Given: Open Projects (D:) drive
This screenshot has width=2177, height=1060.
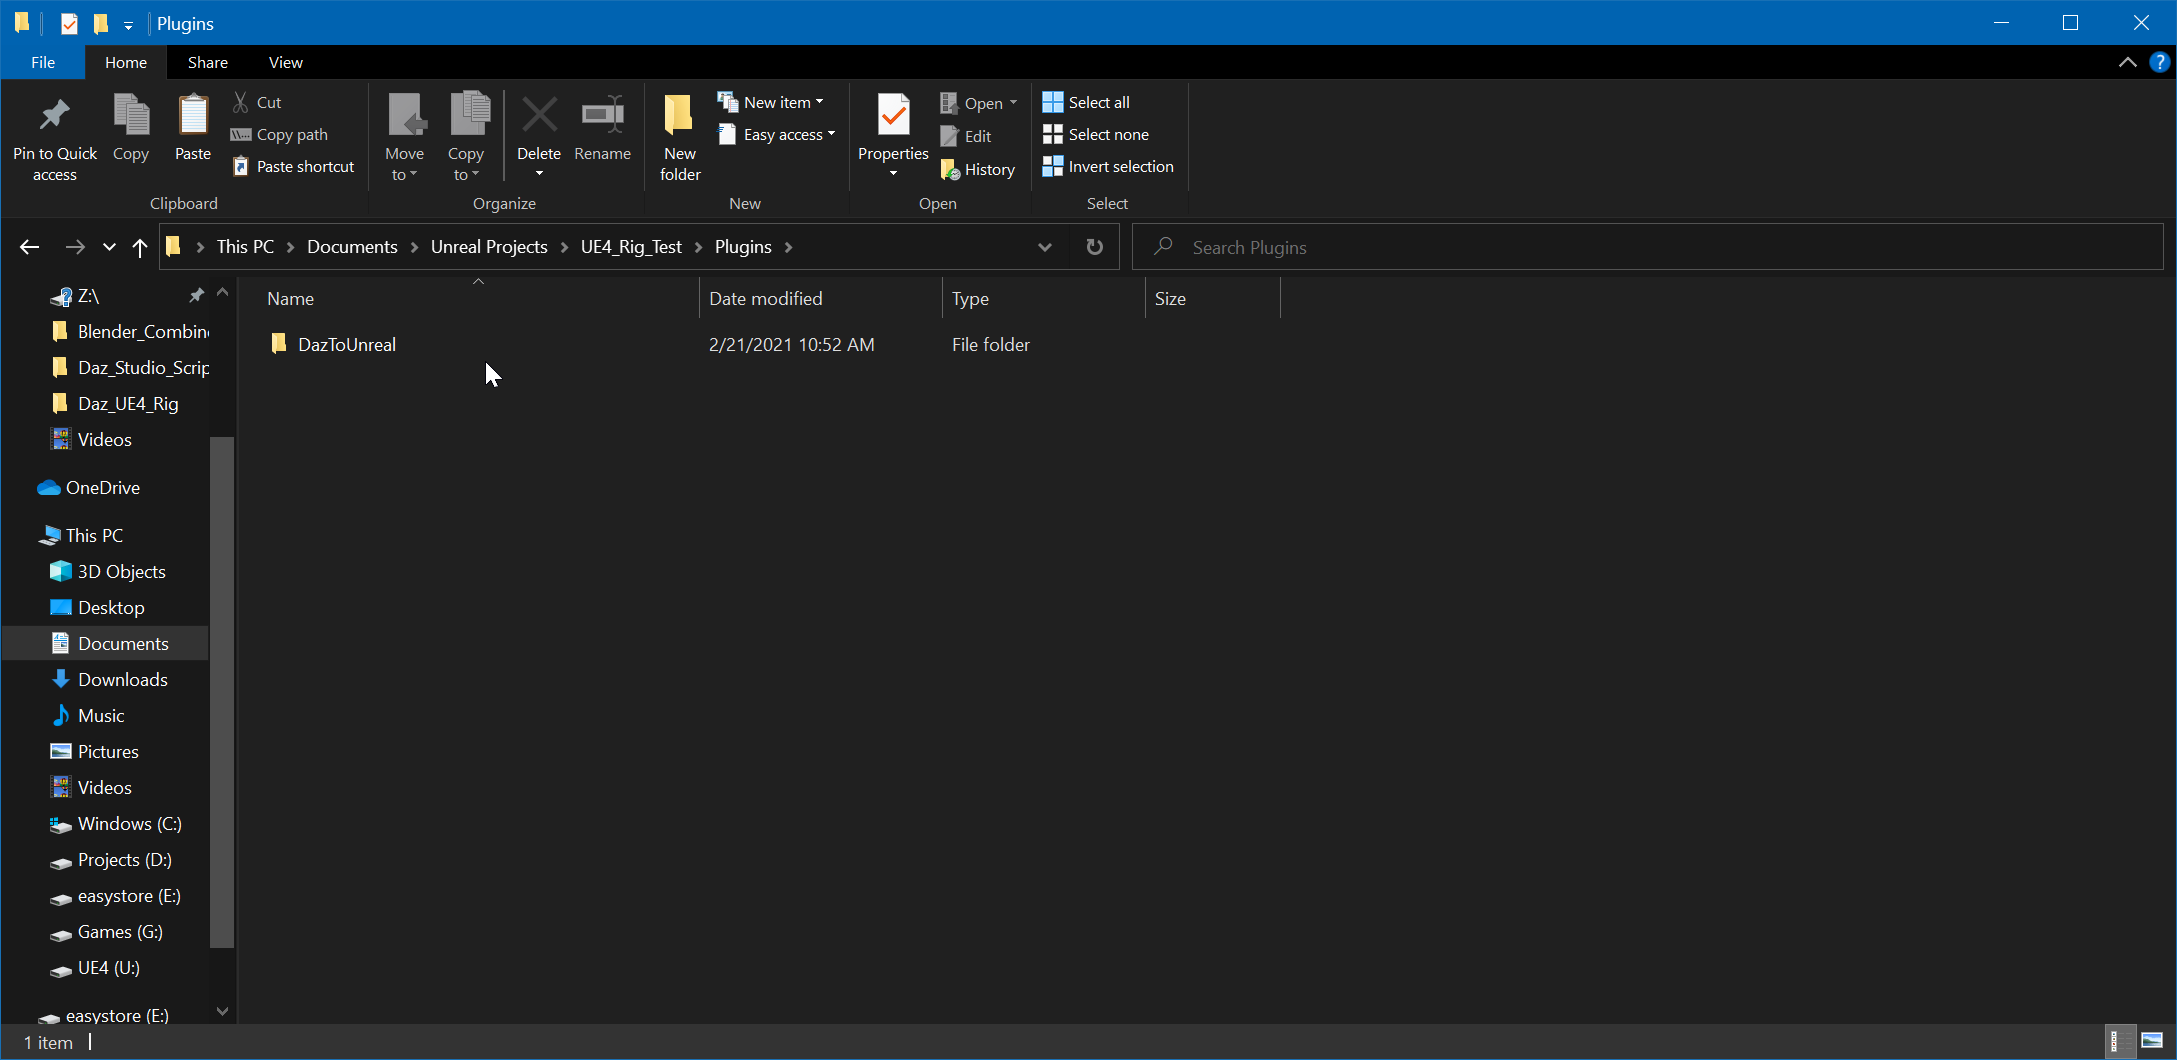Looking at the screenshot, I should point(111,859).
